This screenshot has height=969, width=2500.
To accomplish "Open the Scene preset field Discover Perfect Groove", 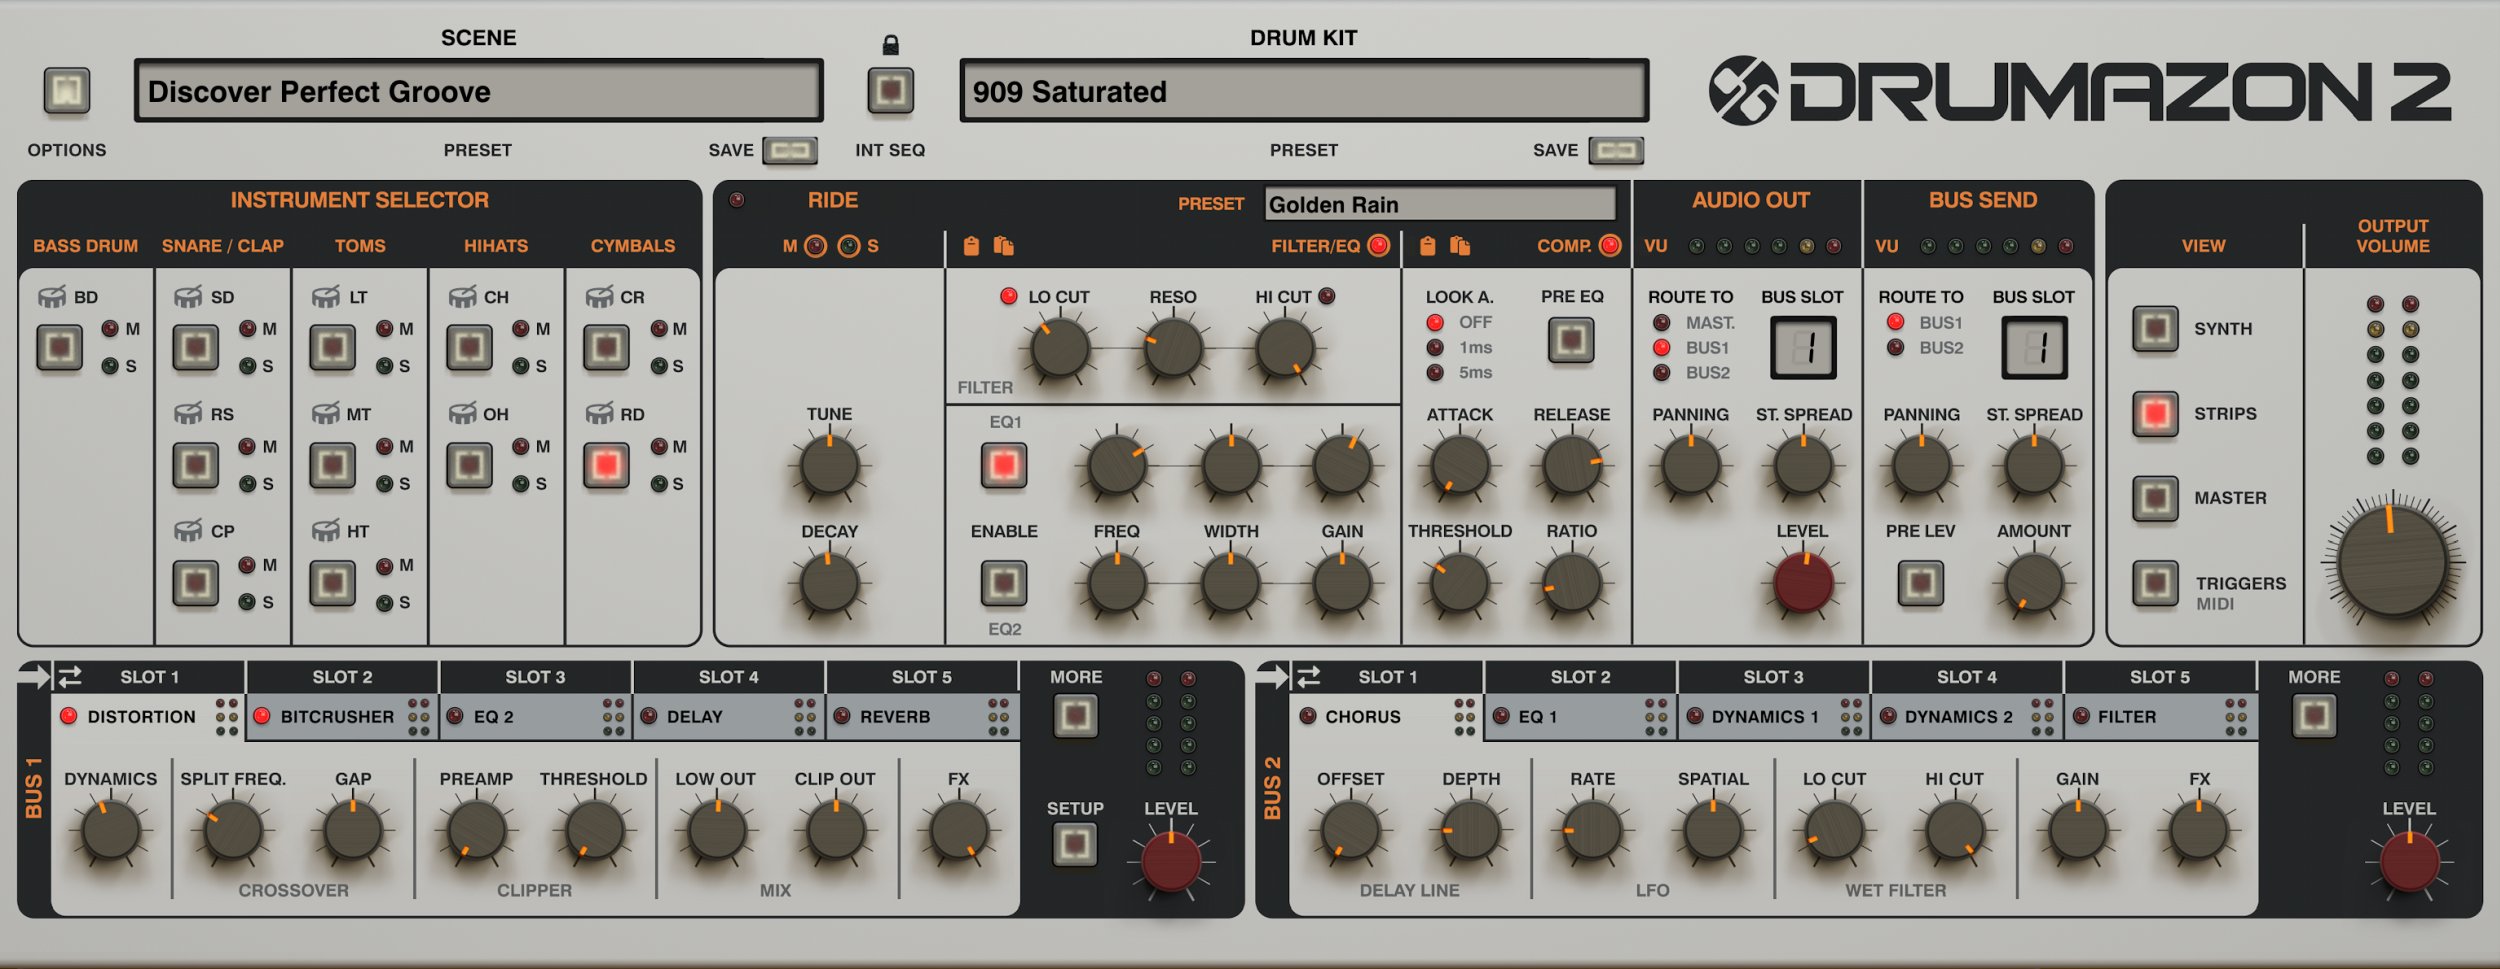I will click(x=479, y=91).
